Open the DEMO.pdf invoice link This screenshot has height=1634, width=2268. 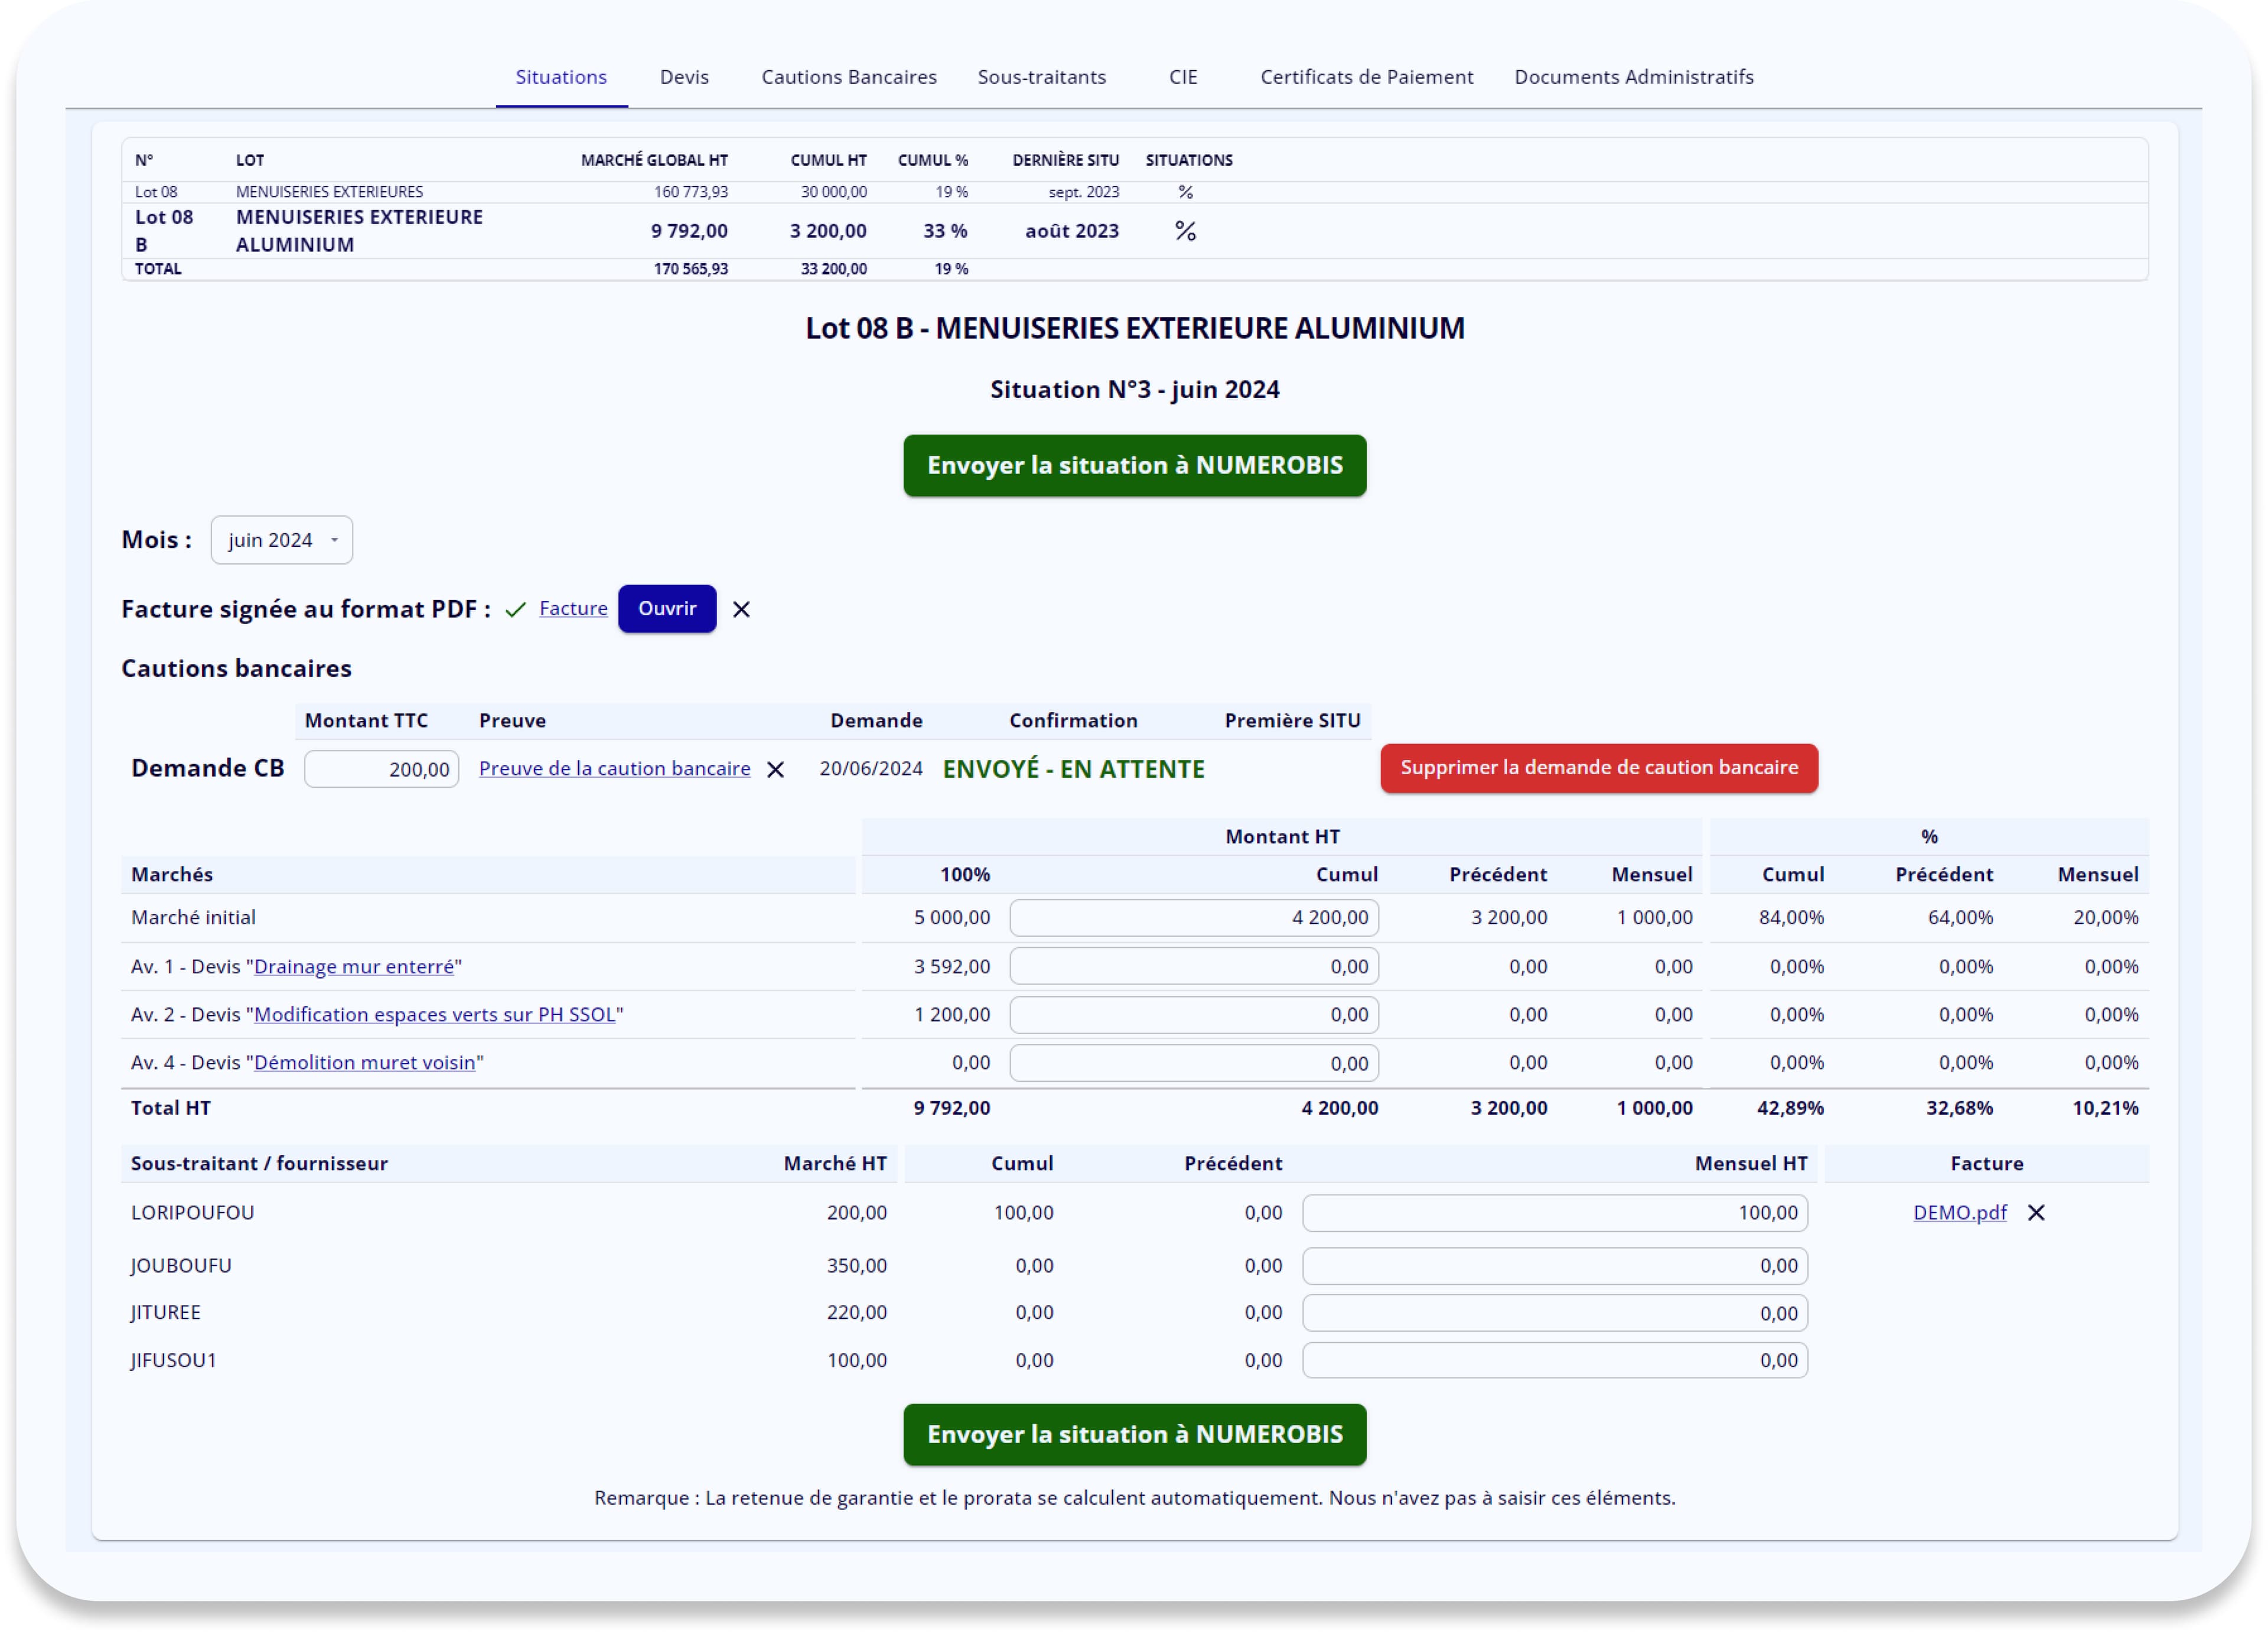pyautogui.click(x=1959, y=1212)
